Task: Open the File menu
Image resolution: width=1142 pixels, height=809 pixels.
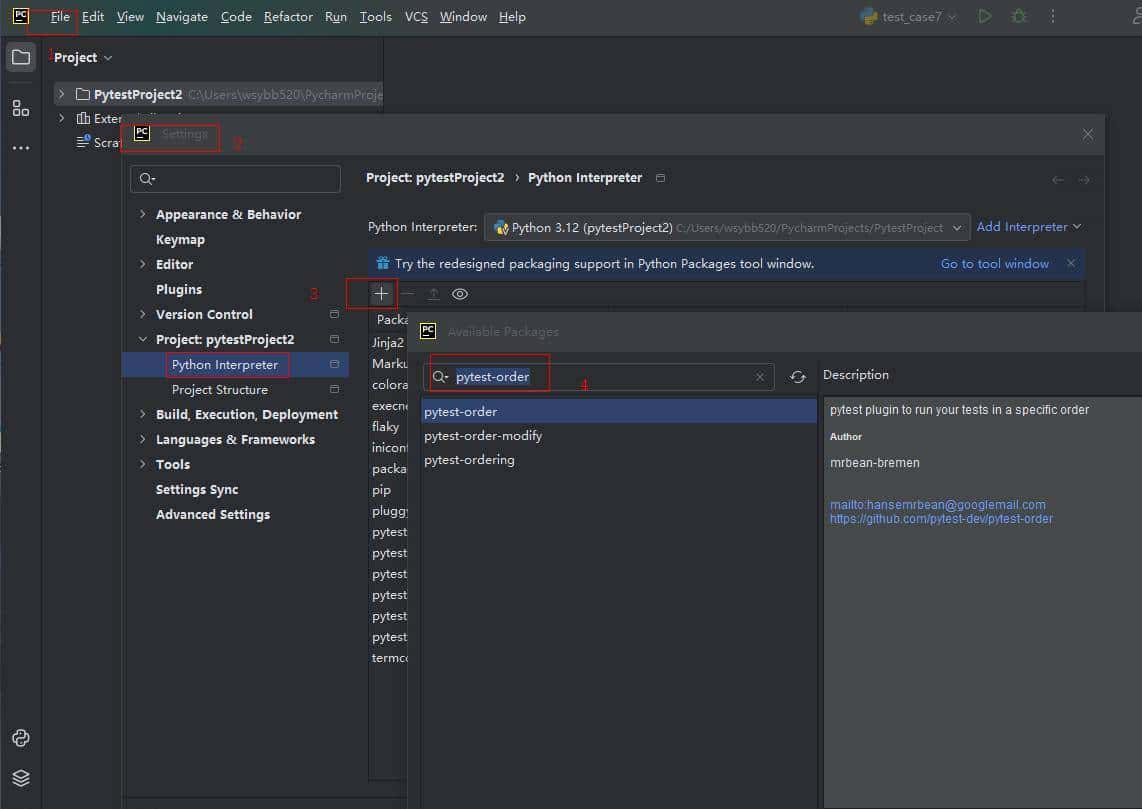Action: (x=60, y=17)
